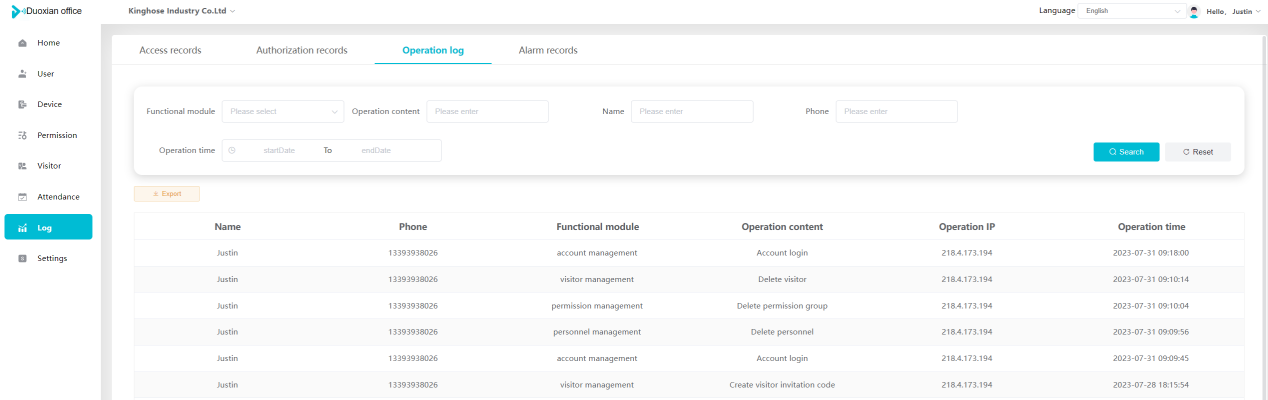The image size is (1268, 400).
Task: Switch to the Access records tab
Action: pos(170,50)
